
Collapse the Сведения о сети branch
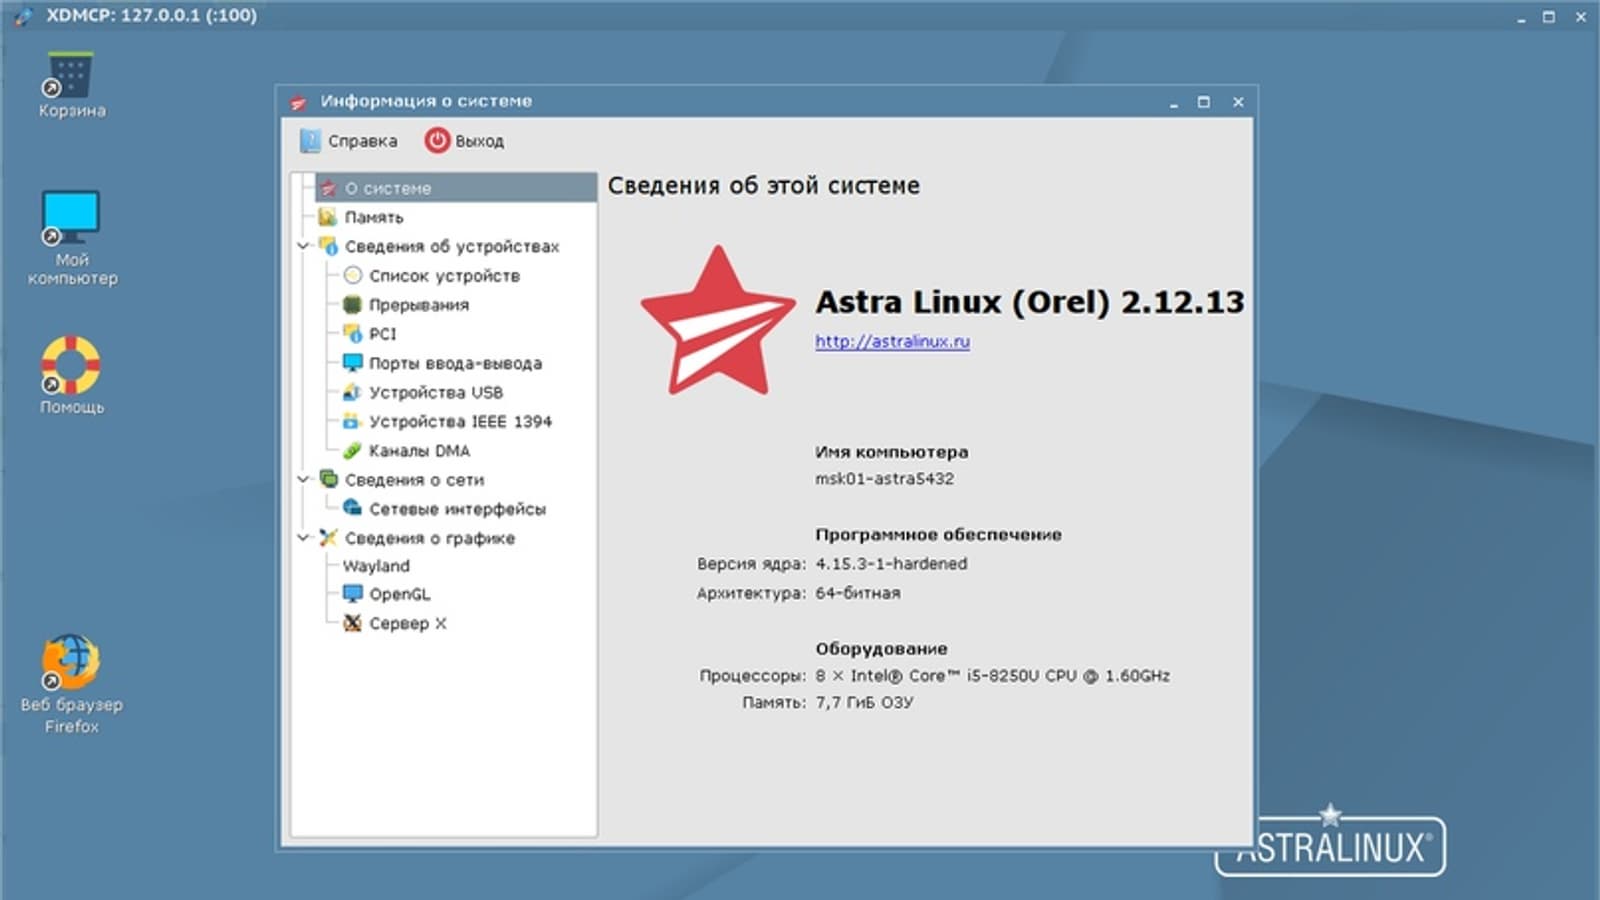(x=304, y=479)
